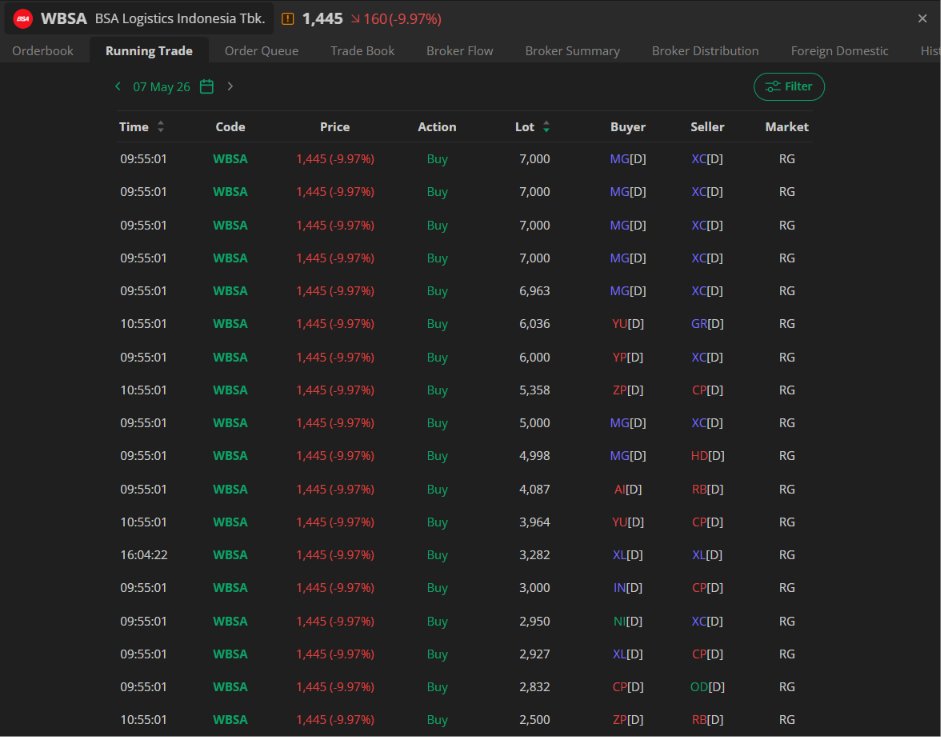Screen dimensions: 941x737
Task: Click buyer YP[D] in 6,000 lot row
Action: click(x=628, y=357)
